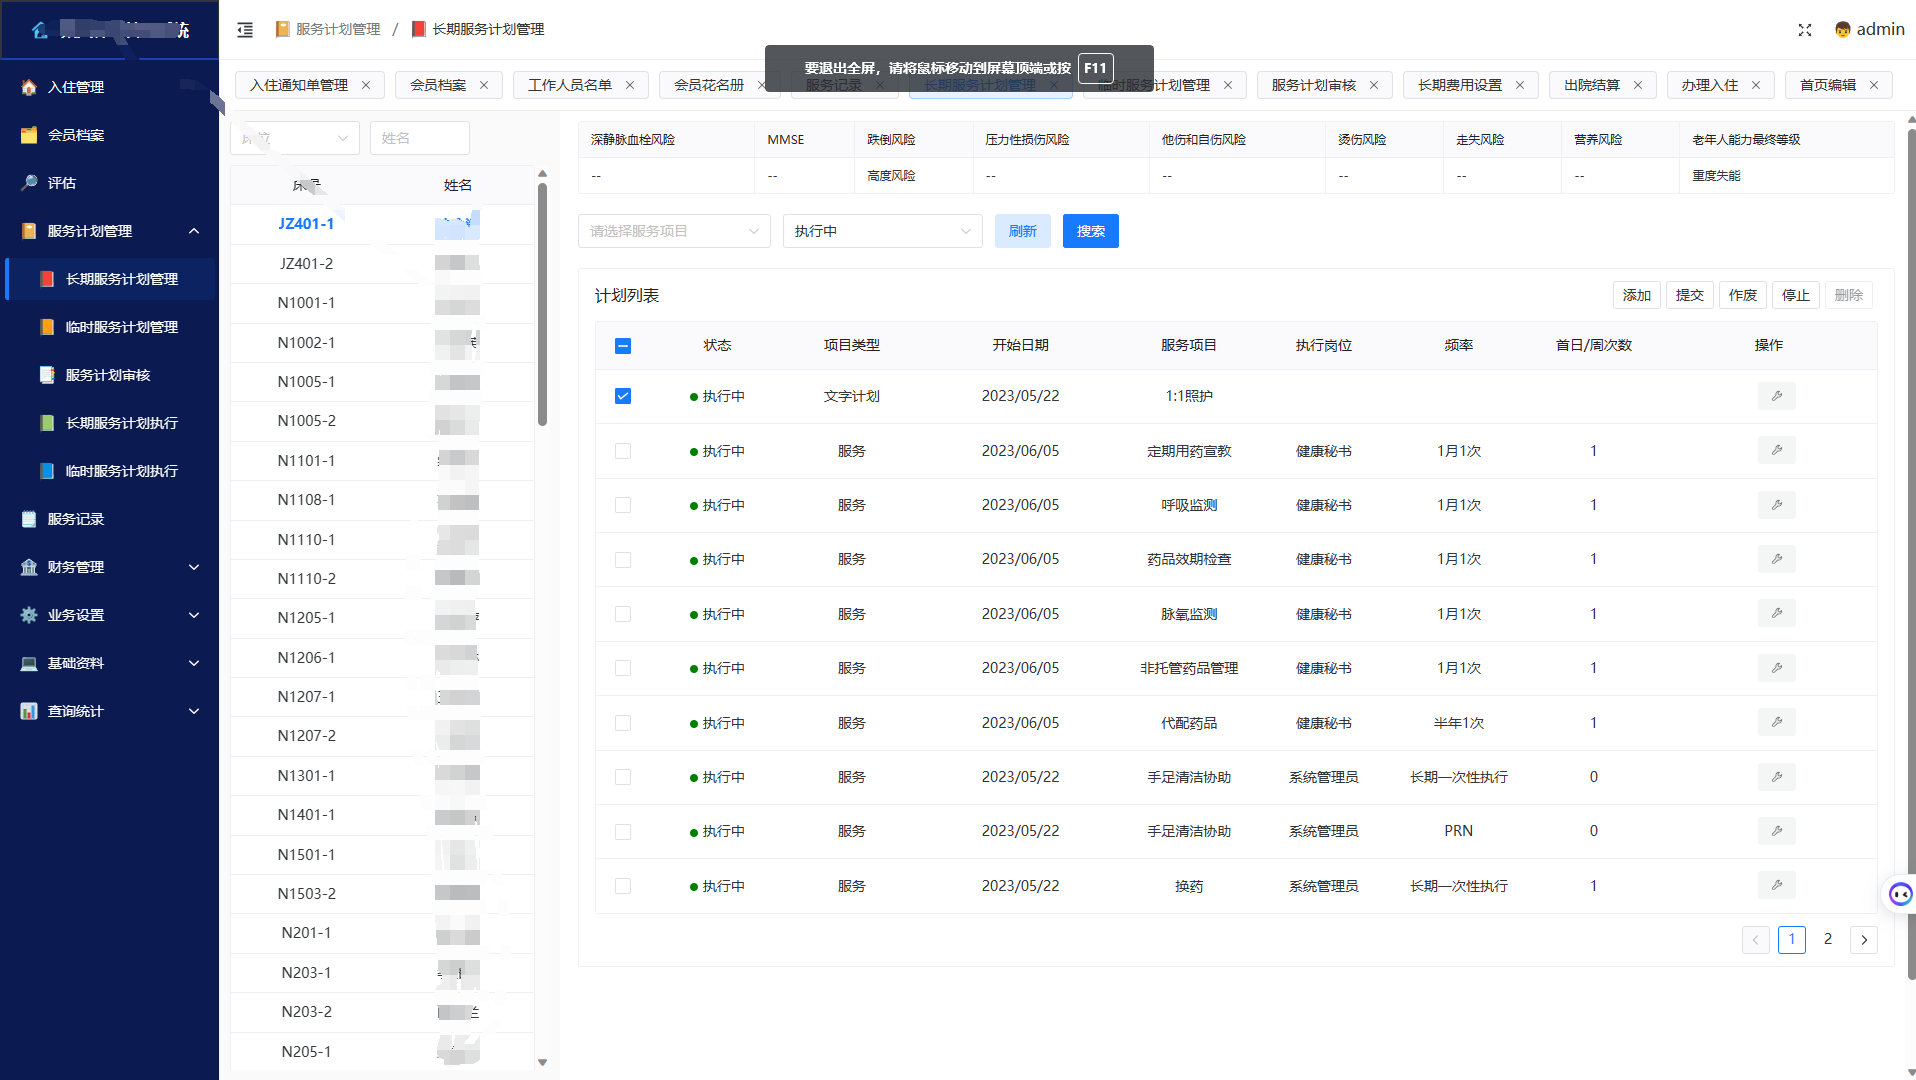
Task: Open the floating assistant chat icon
Action: [x=1899, y=894]
